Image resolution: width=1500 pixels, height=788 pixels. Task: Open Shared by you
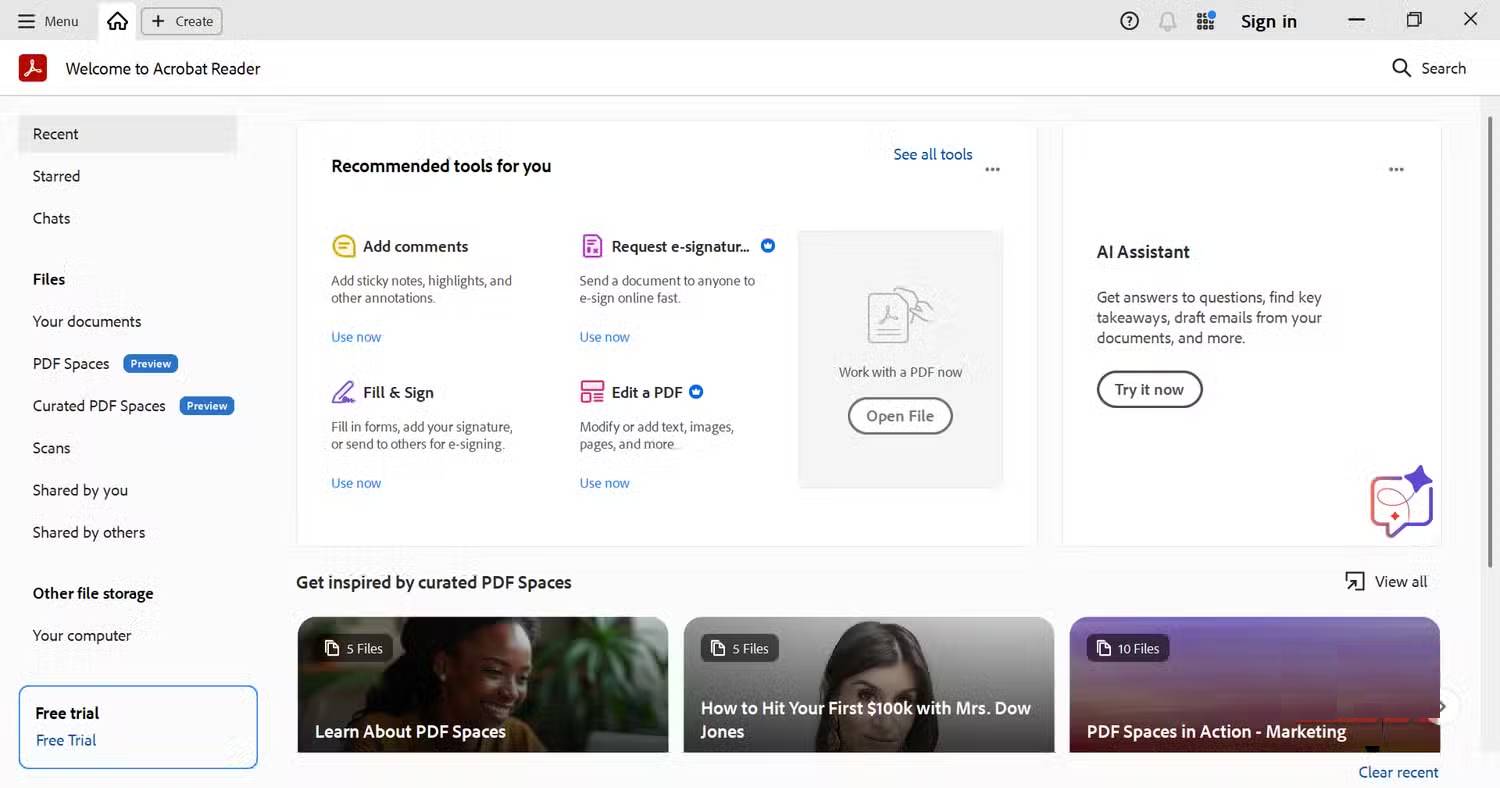tap(80, 490)
